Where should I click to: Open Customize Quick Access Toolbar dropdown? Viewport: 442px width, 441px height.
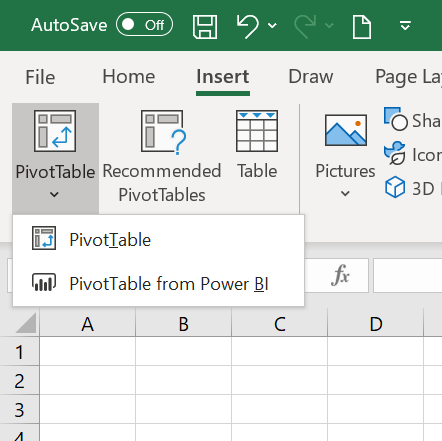click(x=405, y=25)
